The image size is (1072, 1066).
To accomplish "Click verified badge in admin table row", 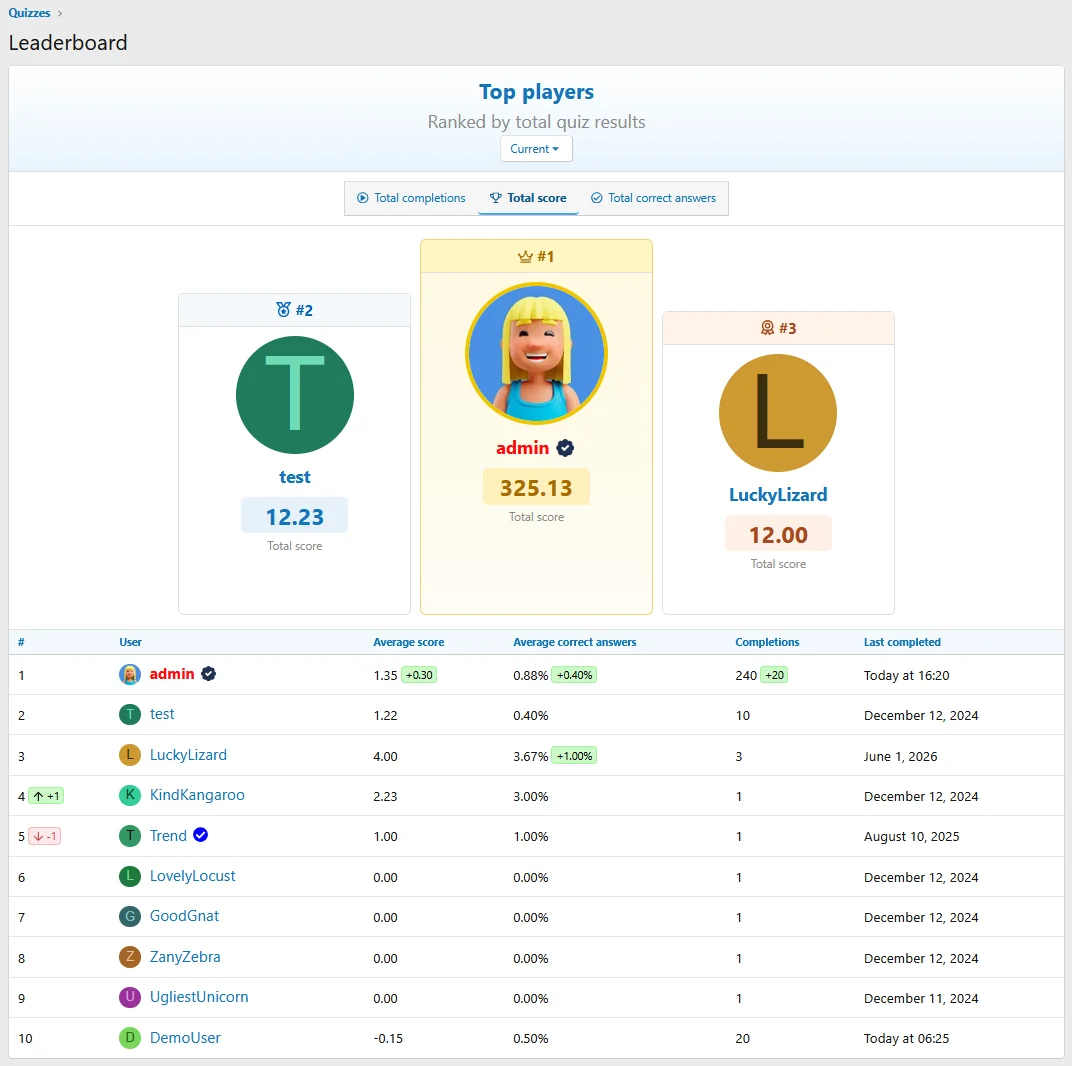I will click(209, 674).
